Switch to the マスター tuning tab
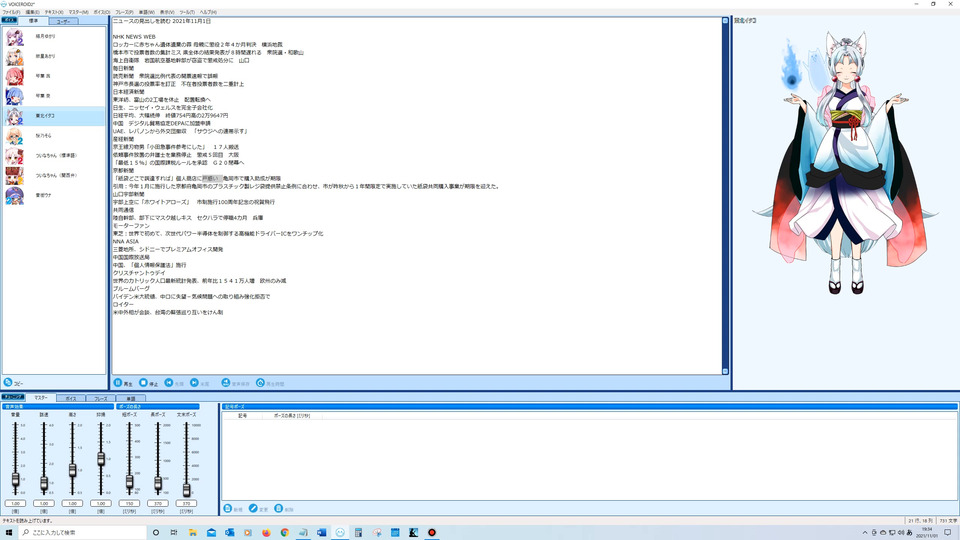 coord(41,398)
